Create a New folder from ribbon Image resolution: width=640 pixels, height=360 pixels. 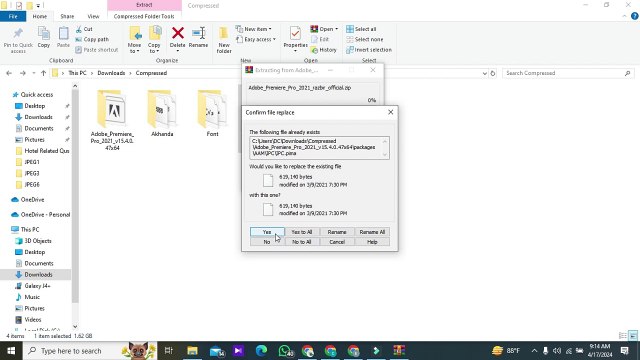pyautogui.click(x=224, y=40)
